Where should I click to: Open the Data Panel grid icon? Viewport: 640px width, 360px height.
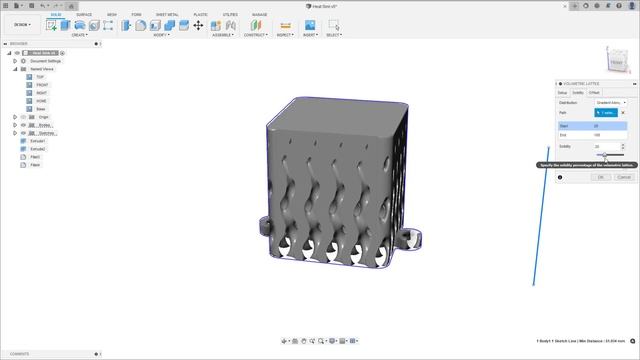pyautogui.click(x=6, y=6)
